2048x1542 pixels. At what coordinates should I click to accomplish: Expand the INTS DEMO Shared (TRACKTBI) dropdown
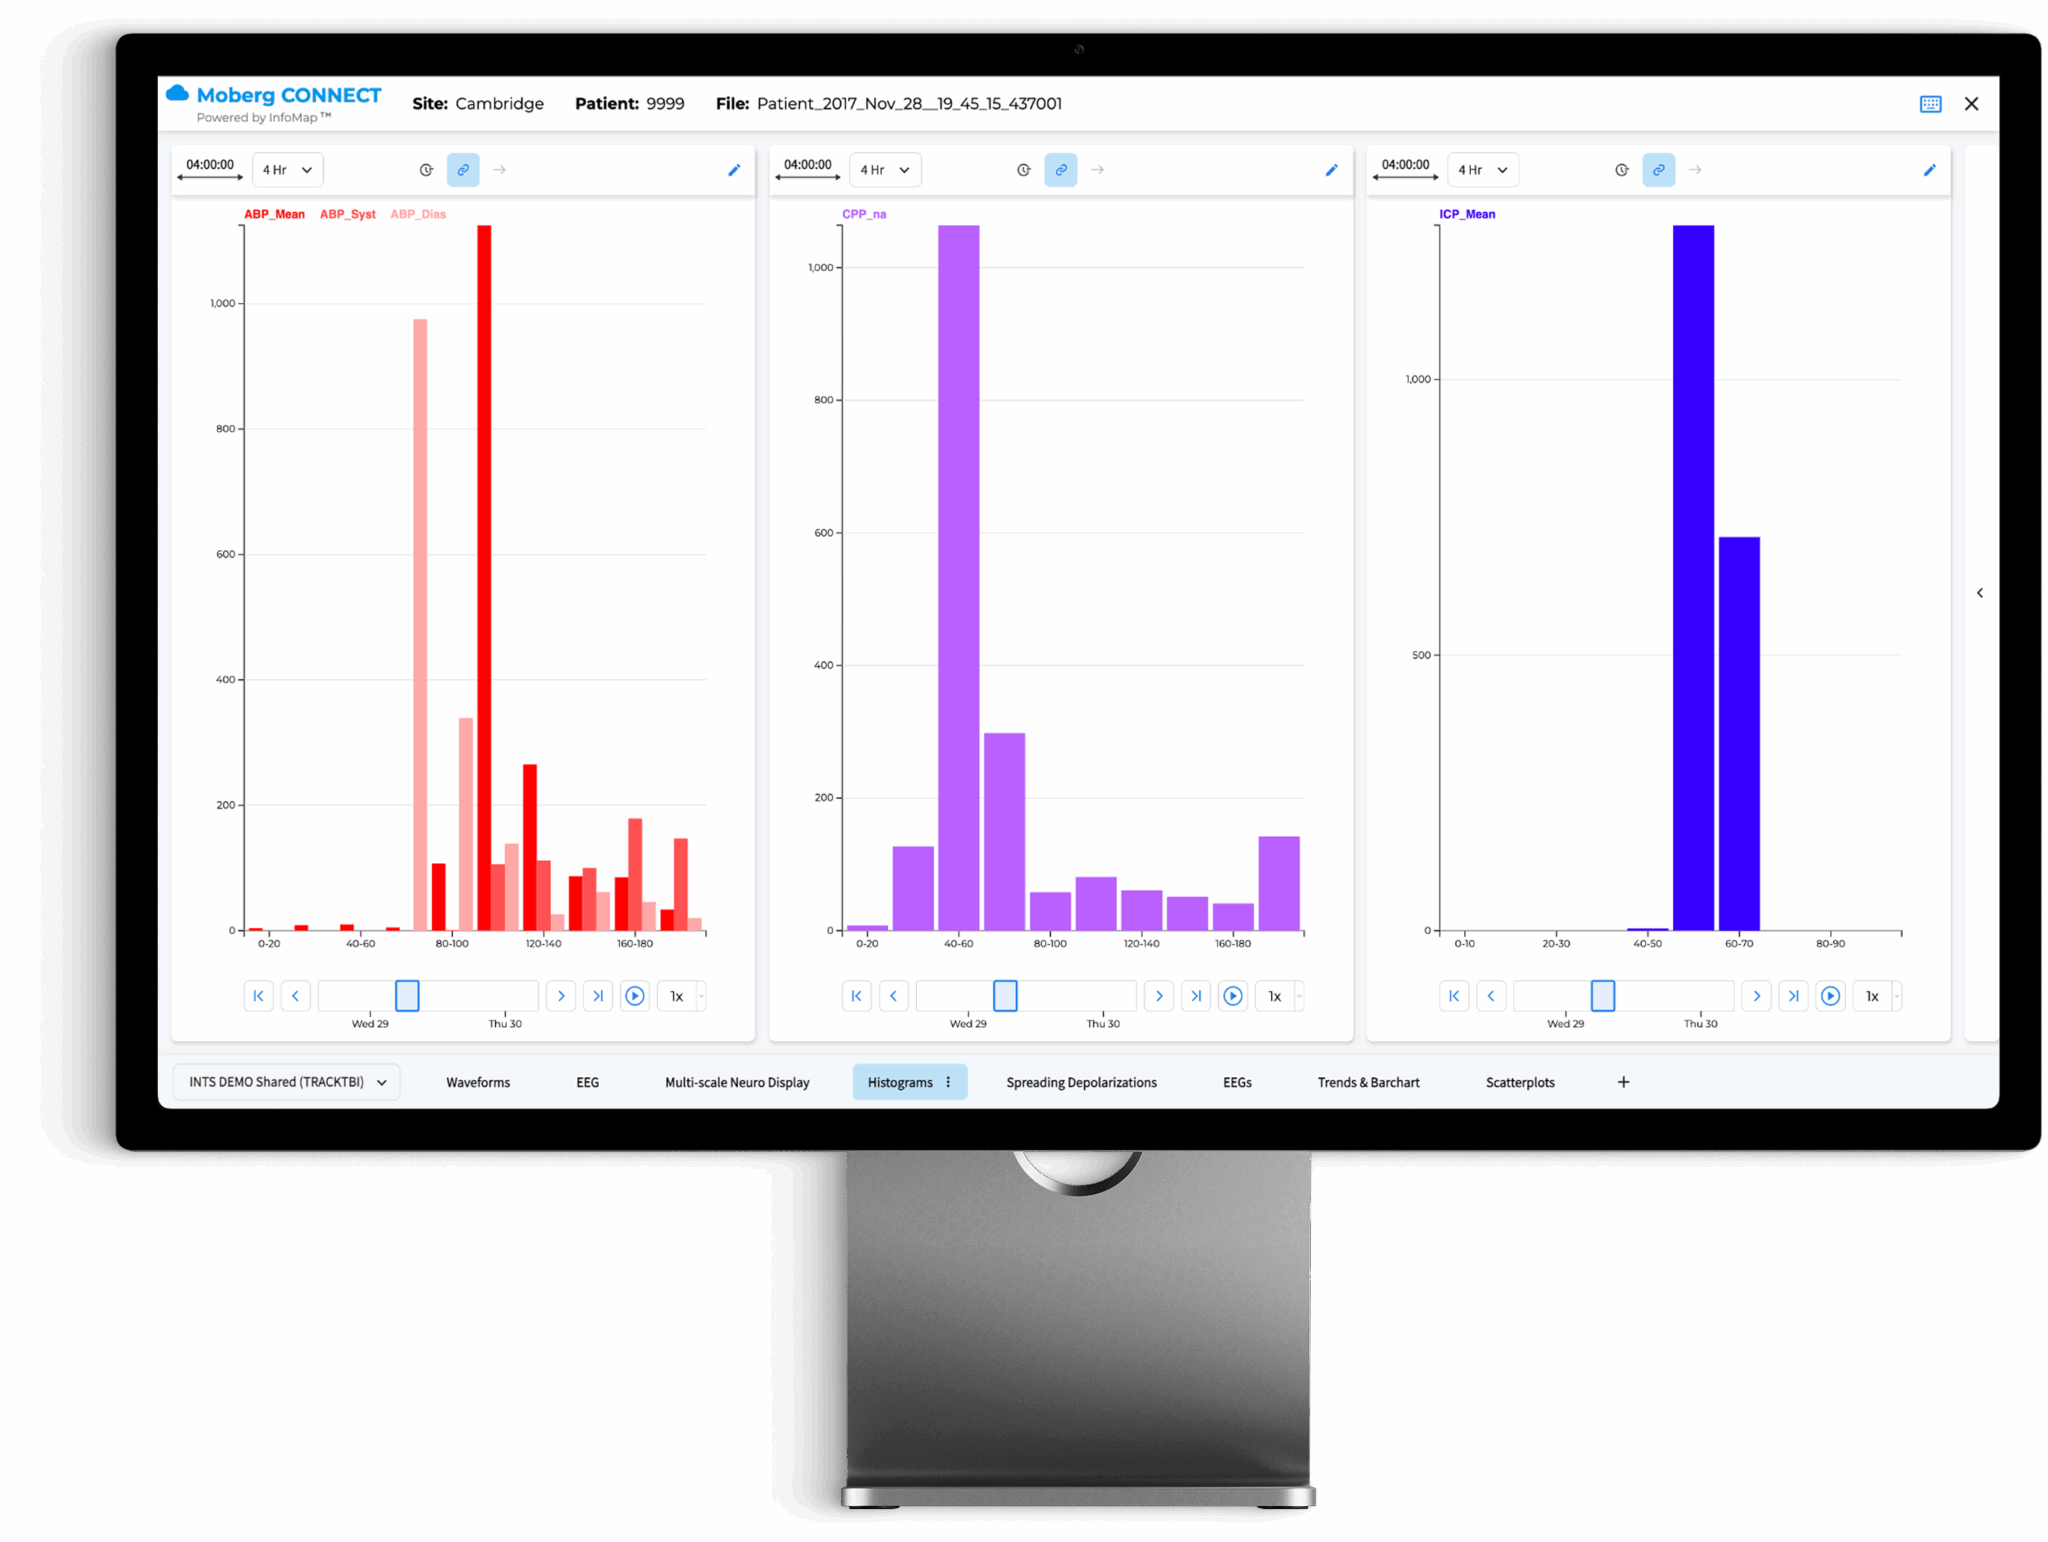click(286, 1082)
